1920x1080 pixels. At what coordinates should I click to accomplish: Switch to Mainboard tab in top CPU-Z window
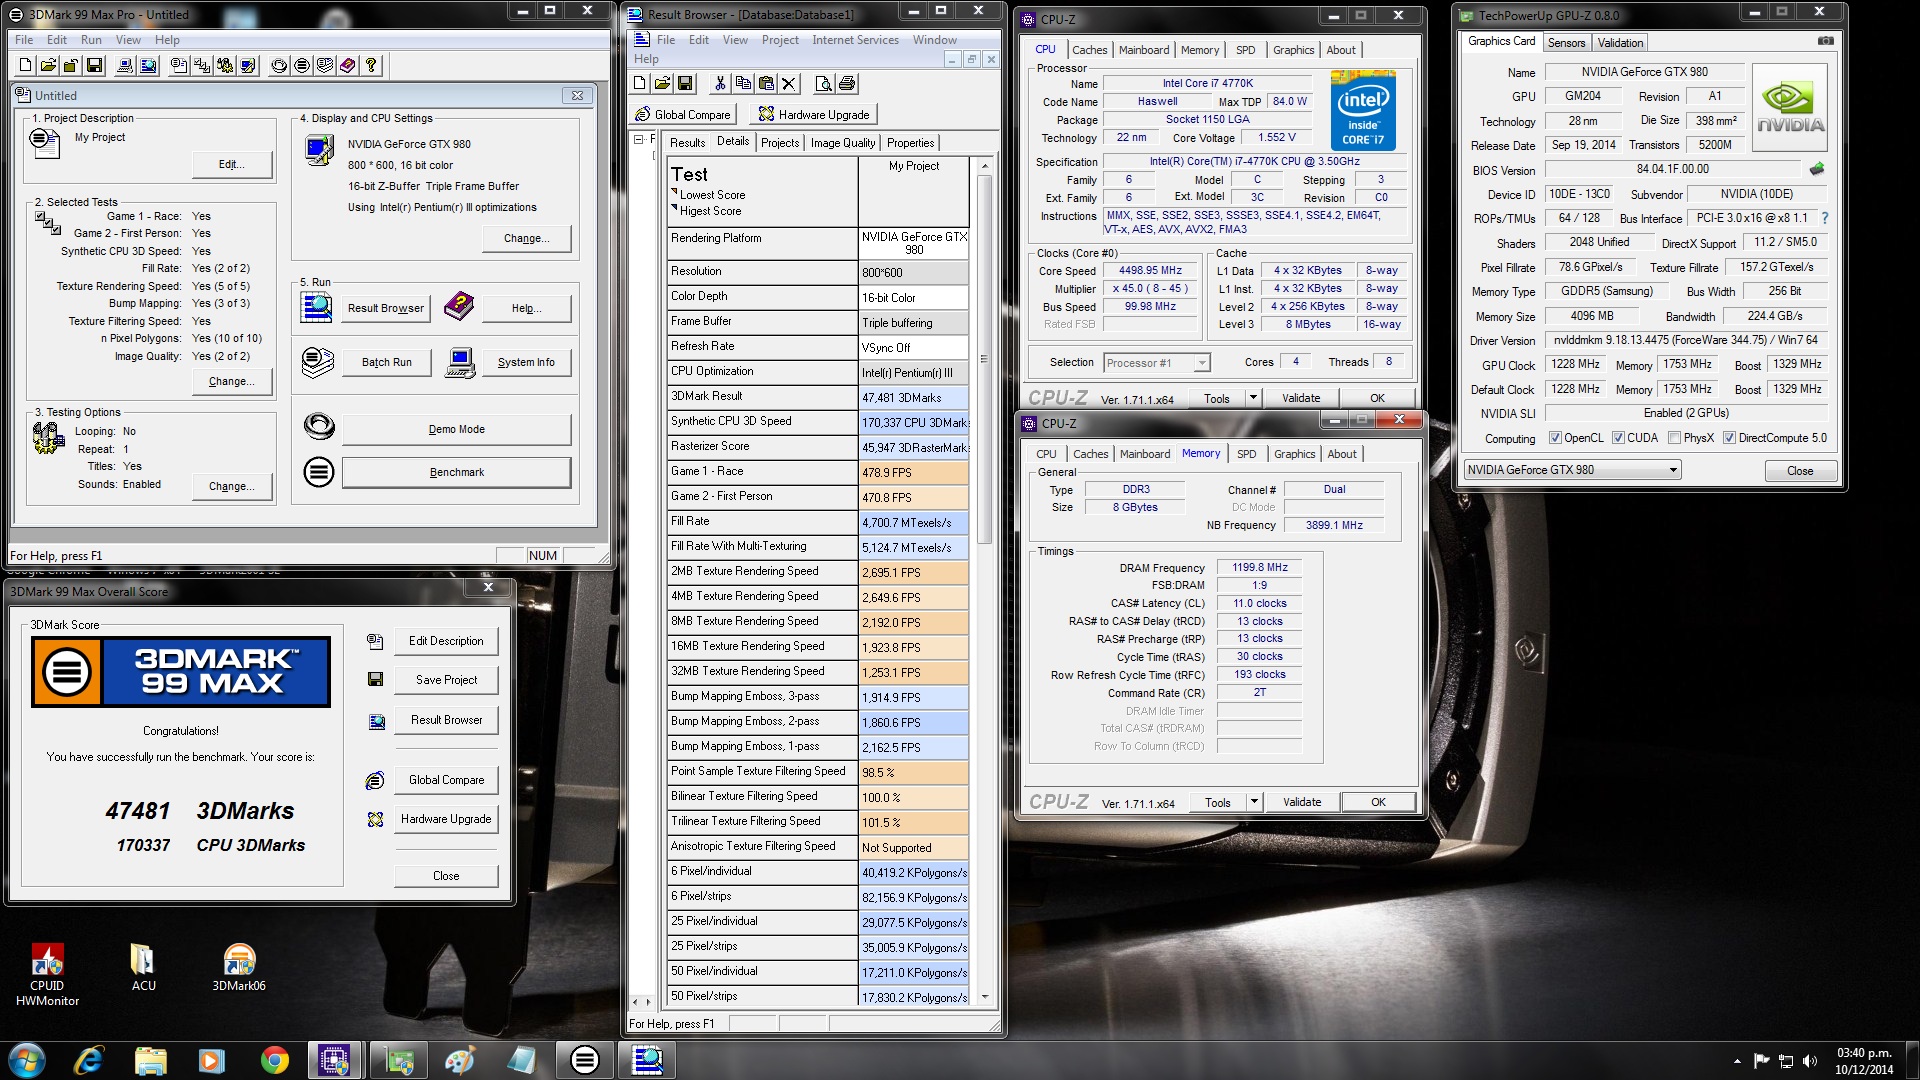point(1144,50)
